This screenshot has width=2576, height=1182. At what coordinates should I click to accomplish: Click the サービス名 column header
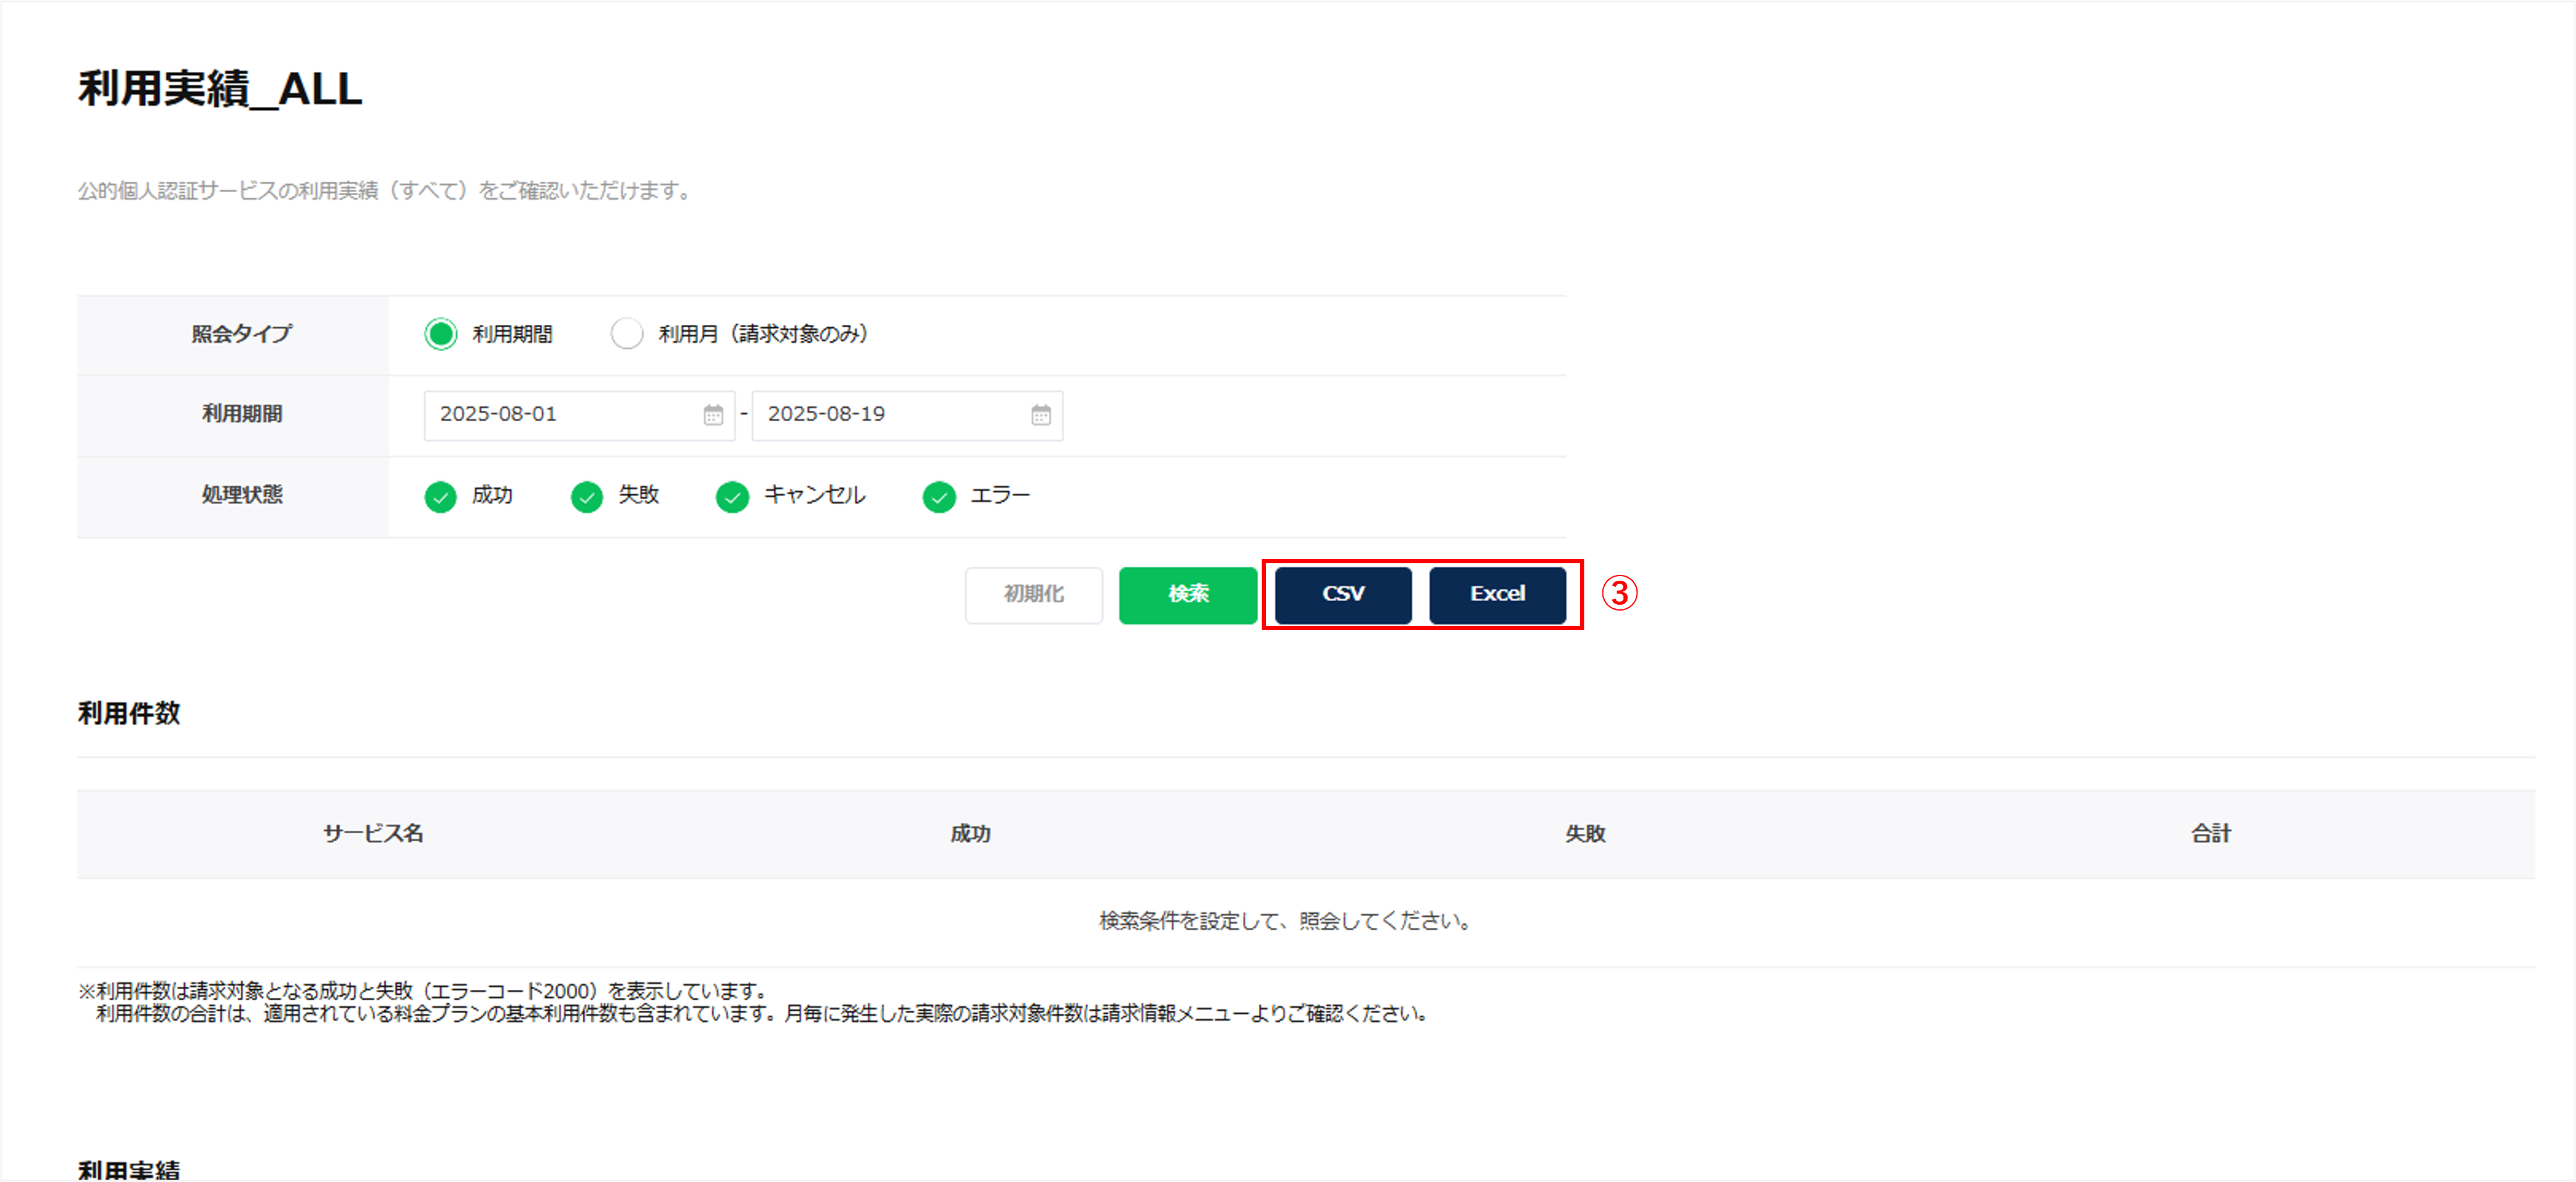[x=373, y=833]
